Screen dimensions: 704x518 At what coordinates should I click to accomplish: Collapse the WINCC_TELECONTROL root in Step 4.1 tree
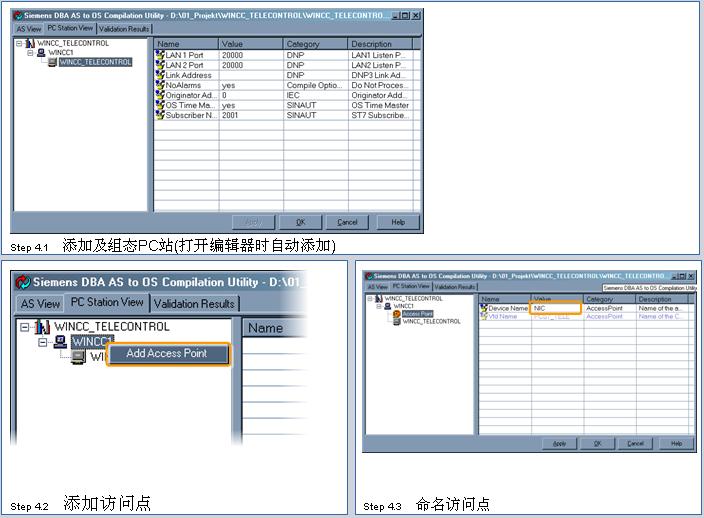(19, 44)
